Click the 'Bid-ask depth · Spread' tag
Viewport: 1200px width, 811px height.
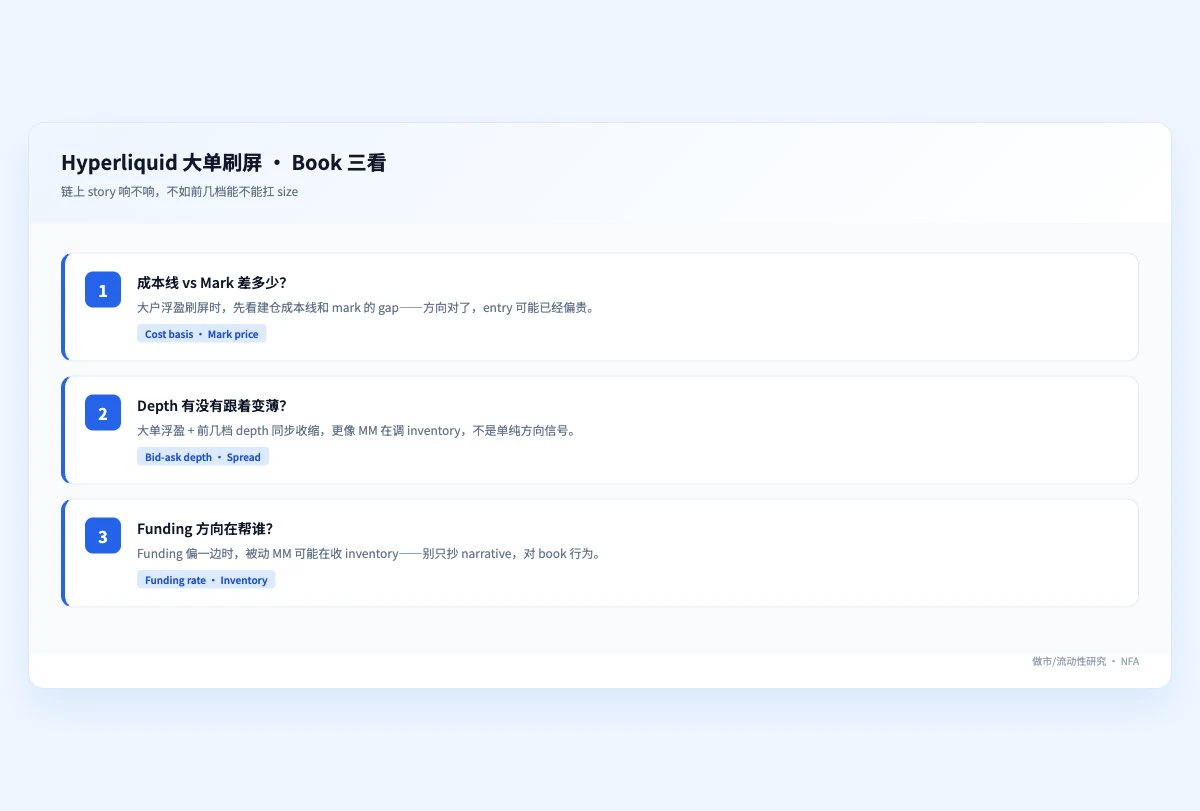(203, 457)
